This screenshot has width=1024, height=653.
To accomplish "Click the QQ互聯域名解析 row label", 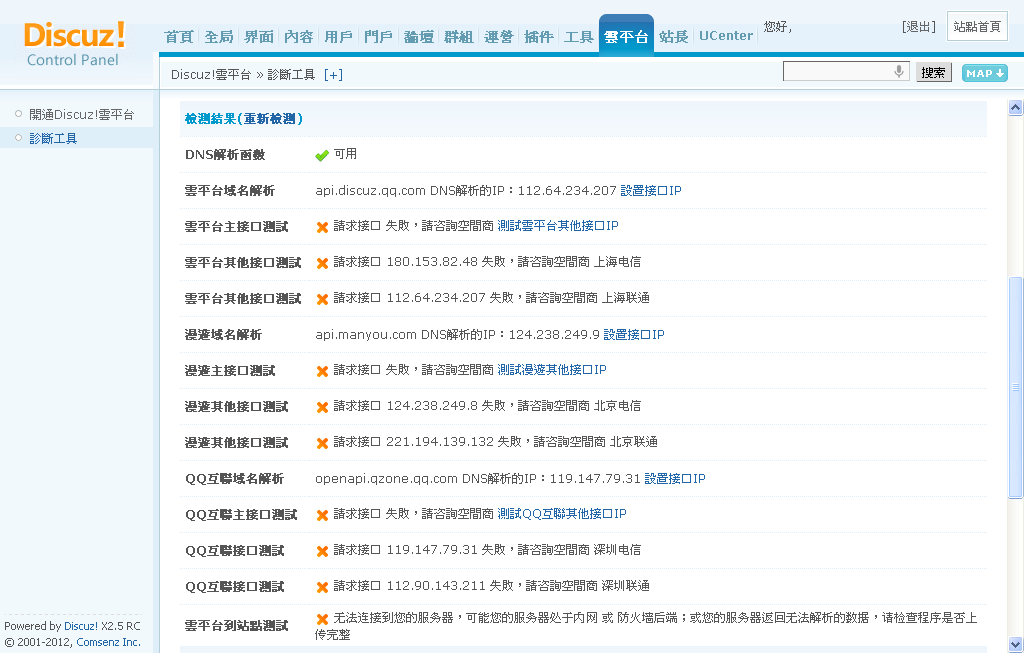I will click(x=234, y=479).
